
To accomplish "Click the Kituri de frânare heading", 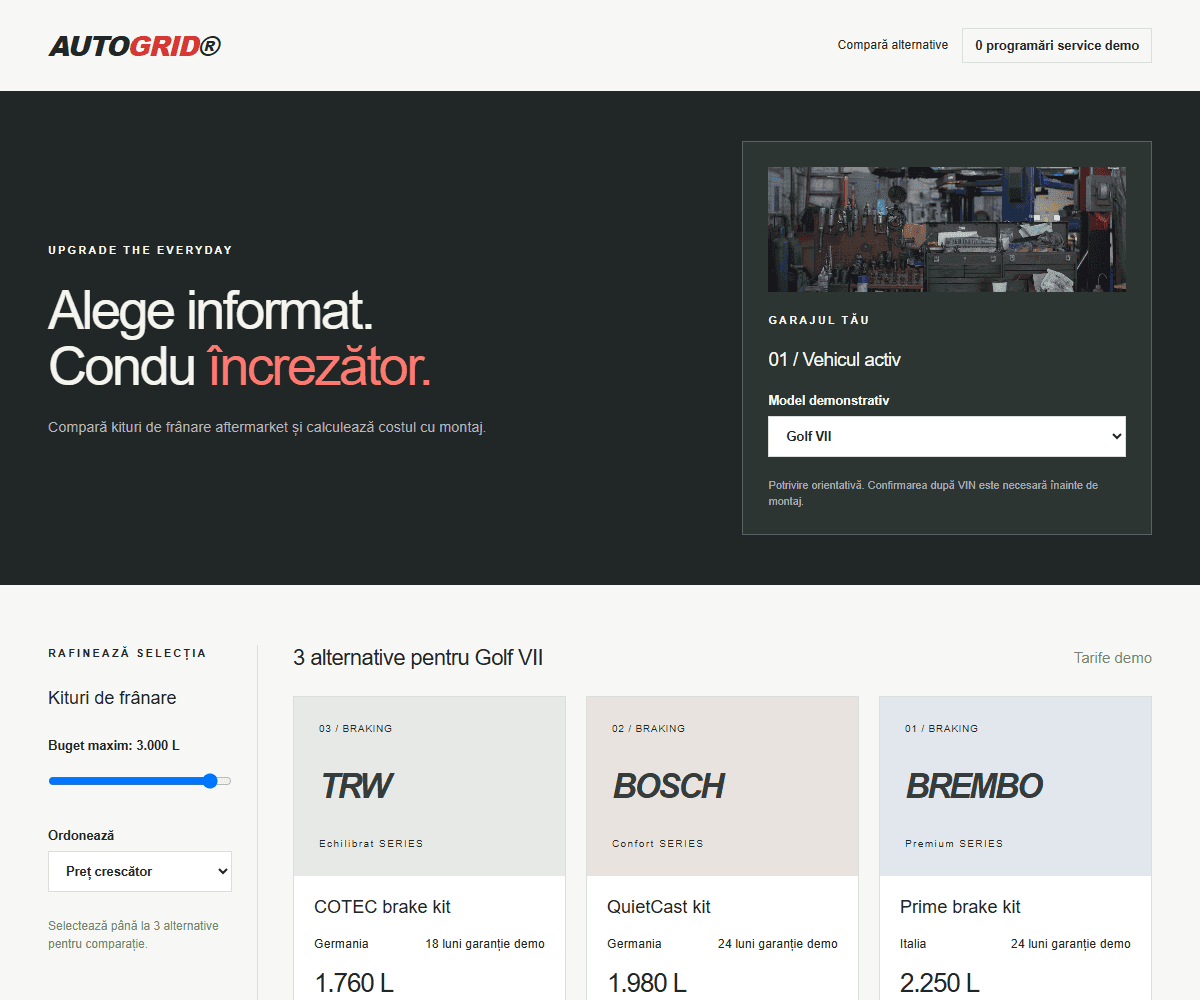I will (x=112, y=698).
